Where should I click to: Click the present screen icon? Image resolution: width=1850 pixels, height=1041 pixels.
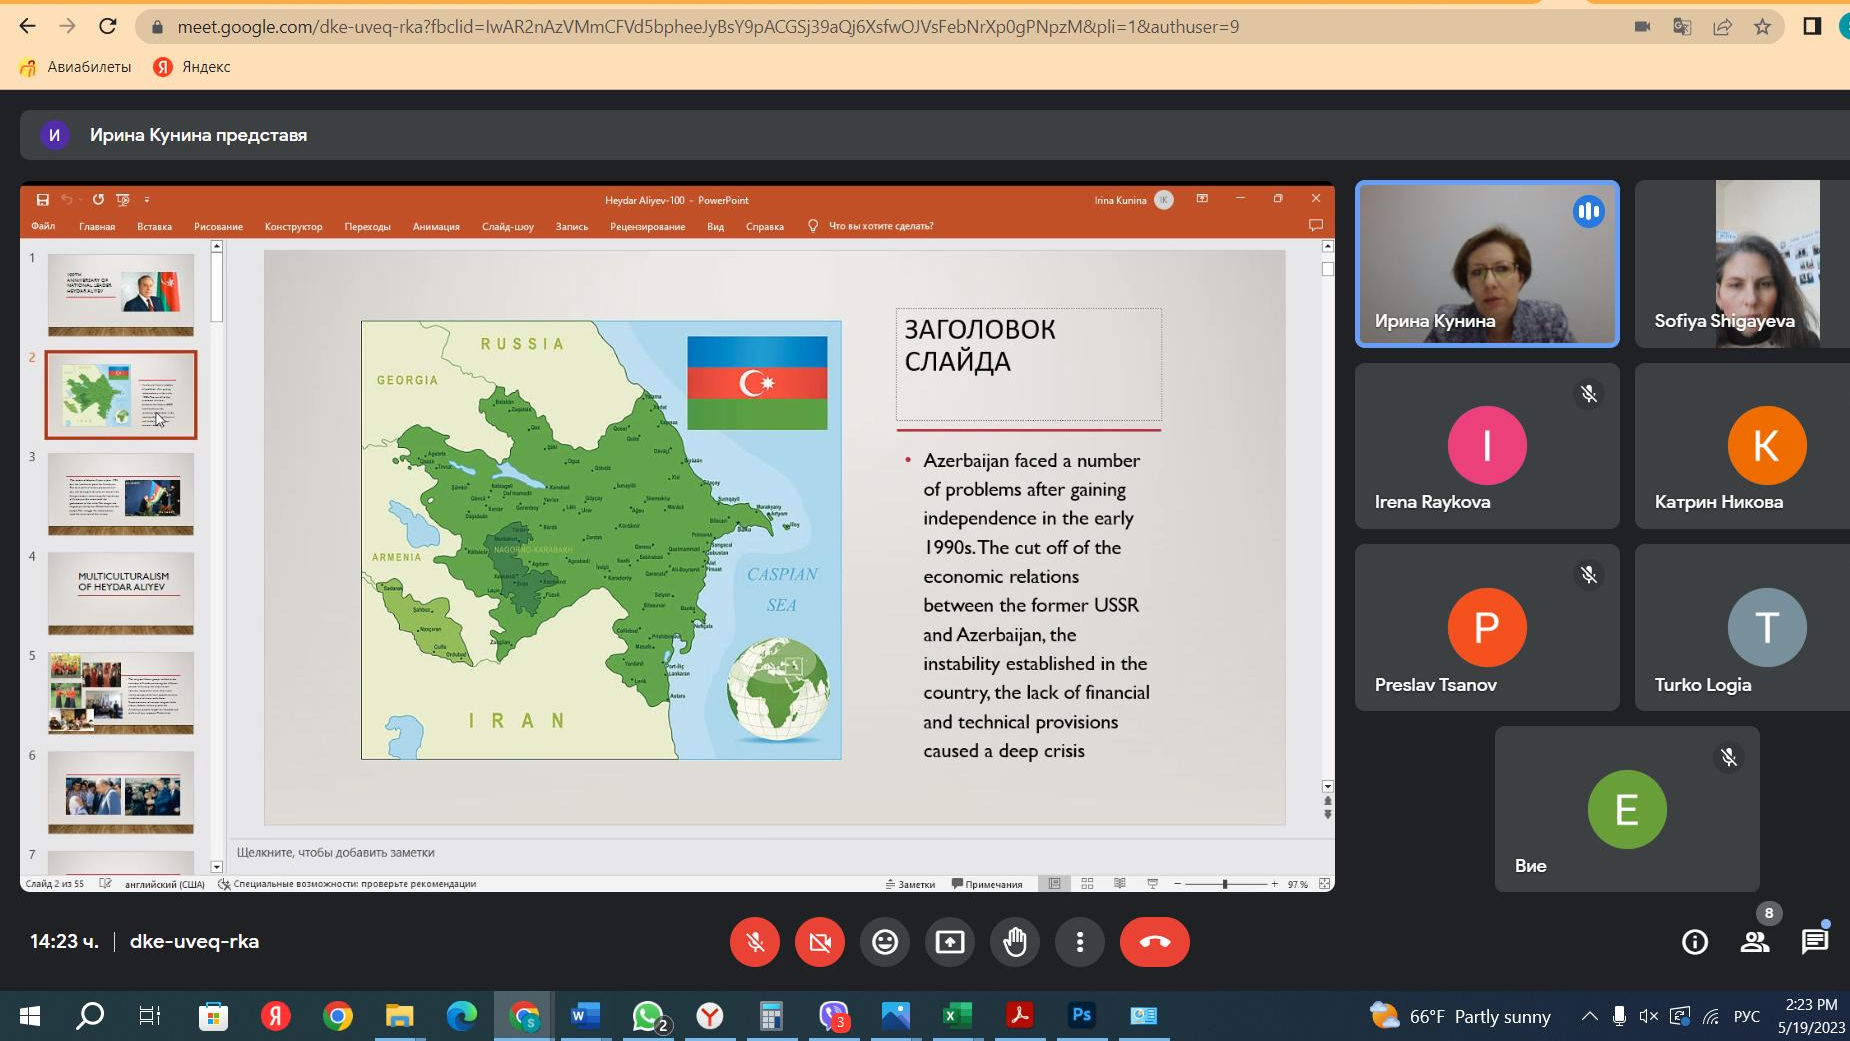950,942
